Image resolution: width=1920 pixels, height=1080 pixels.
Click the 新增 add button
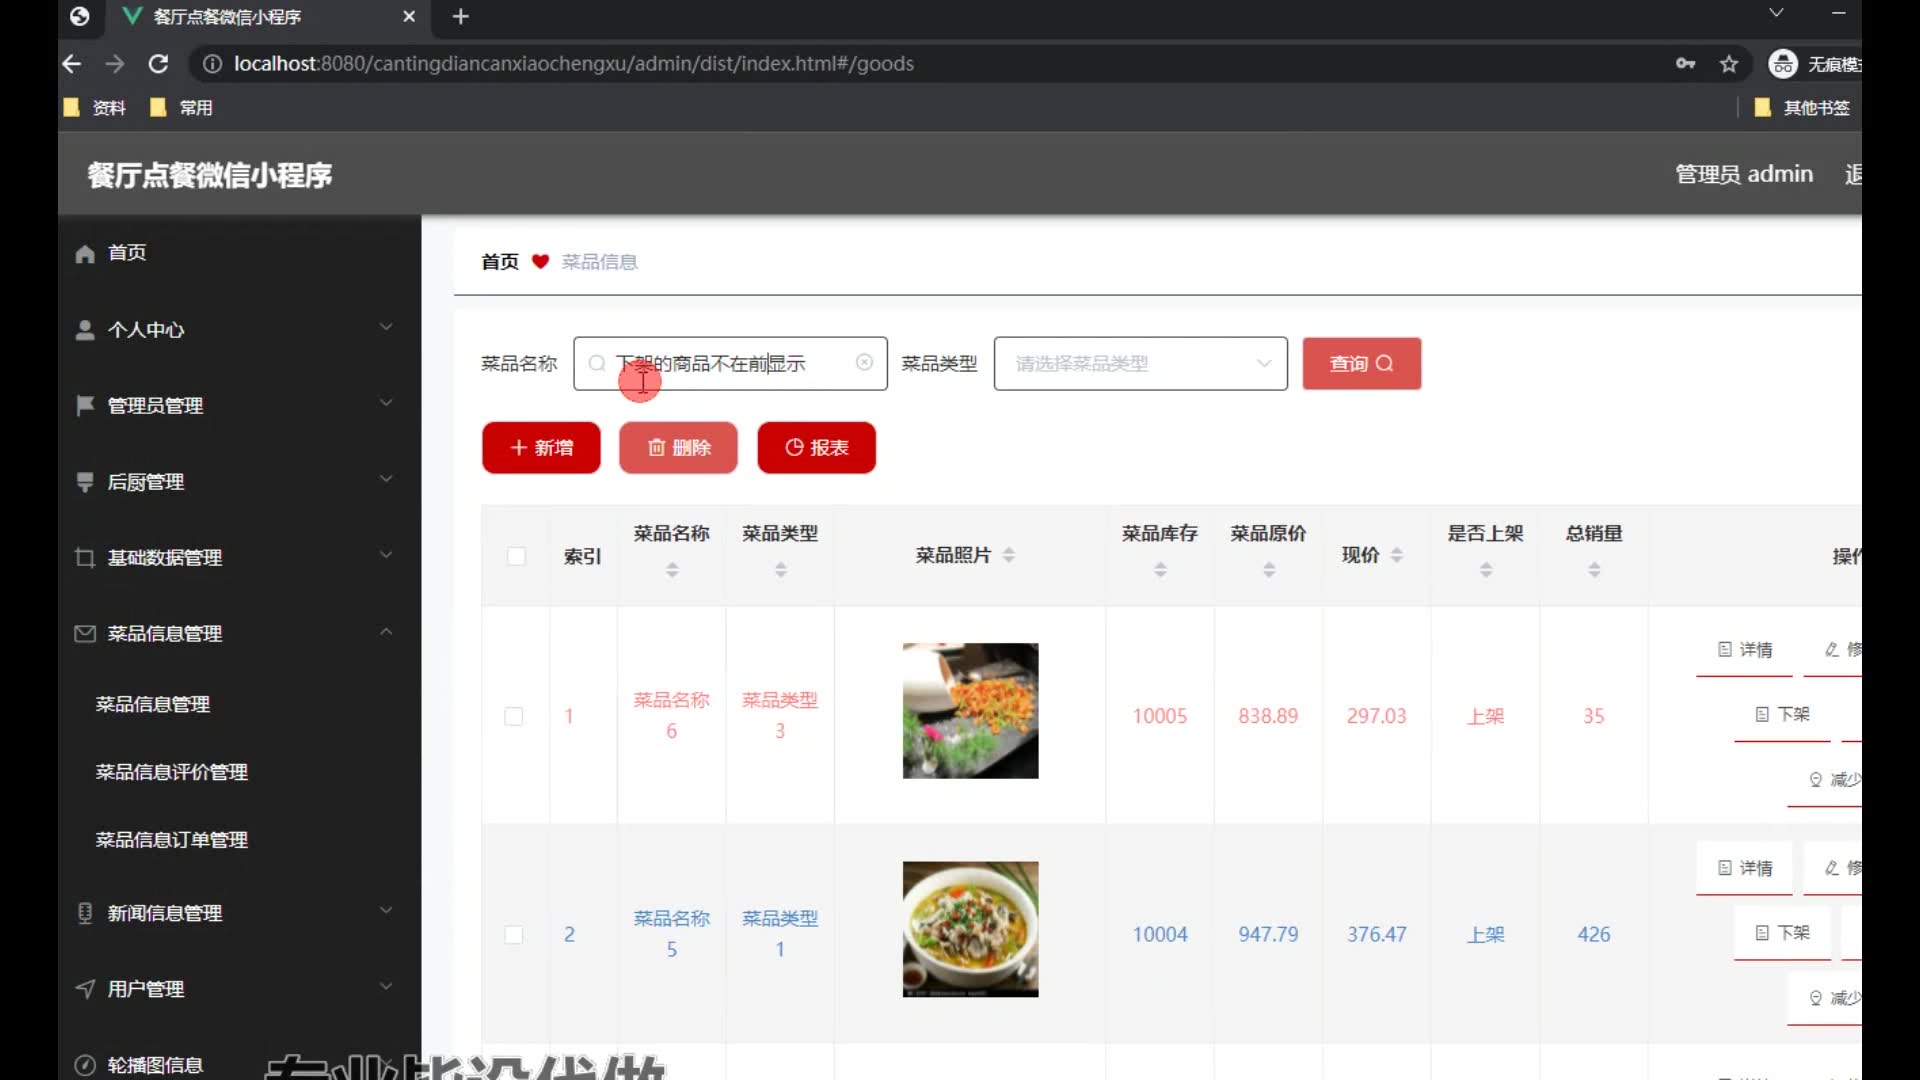[541, 447]
